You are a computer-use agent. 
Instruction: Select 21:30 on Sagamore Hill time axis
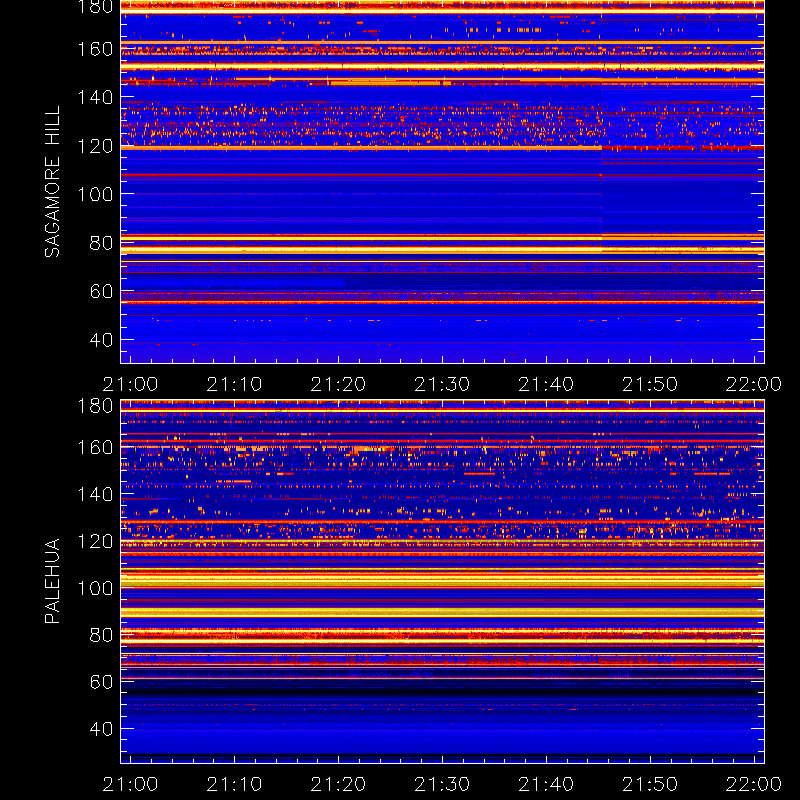pos(442,384)
